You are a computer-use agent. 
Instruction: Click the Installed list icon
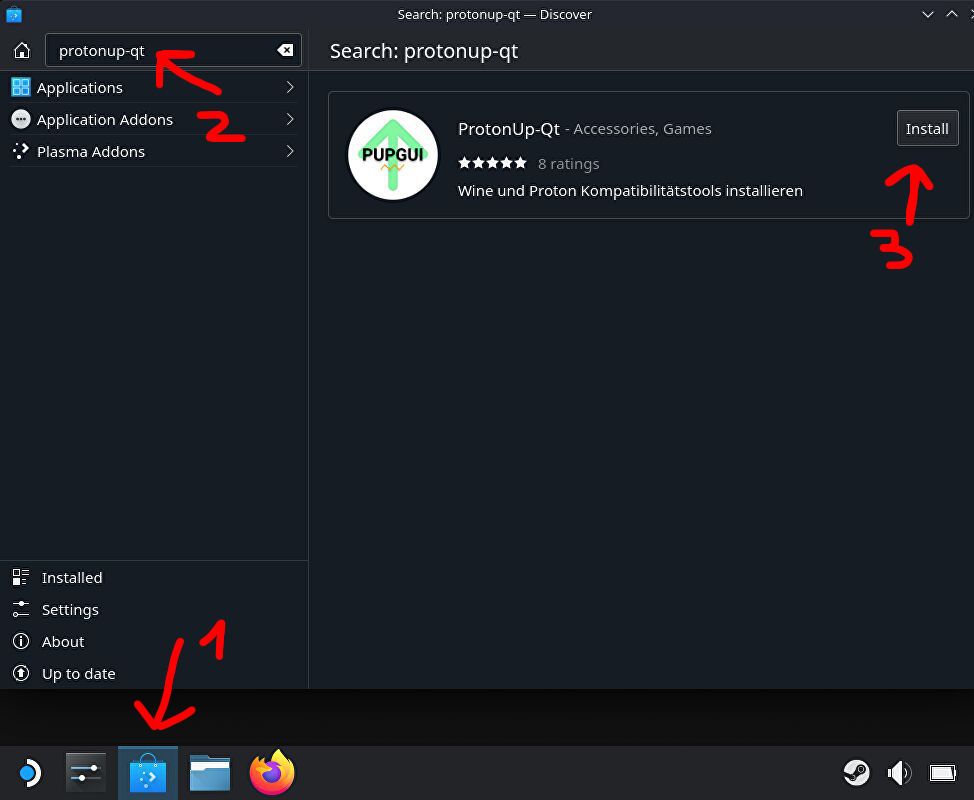20,577
